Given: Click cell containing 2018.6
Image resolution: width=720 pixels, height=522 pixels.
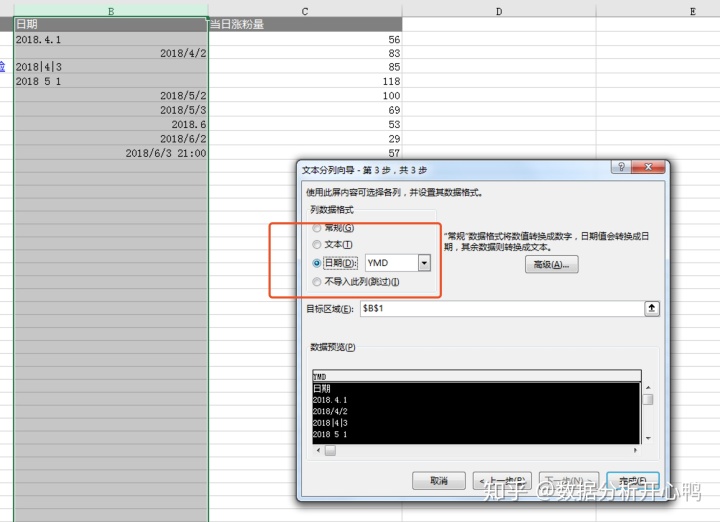Looking at the screenshot, I should 111,124.
